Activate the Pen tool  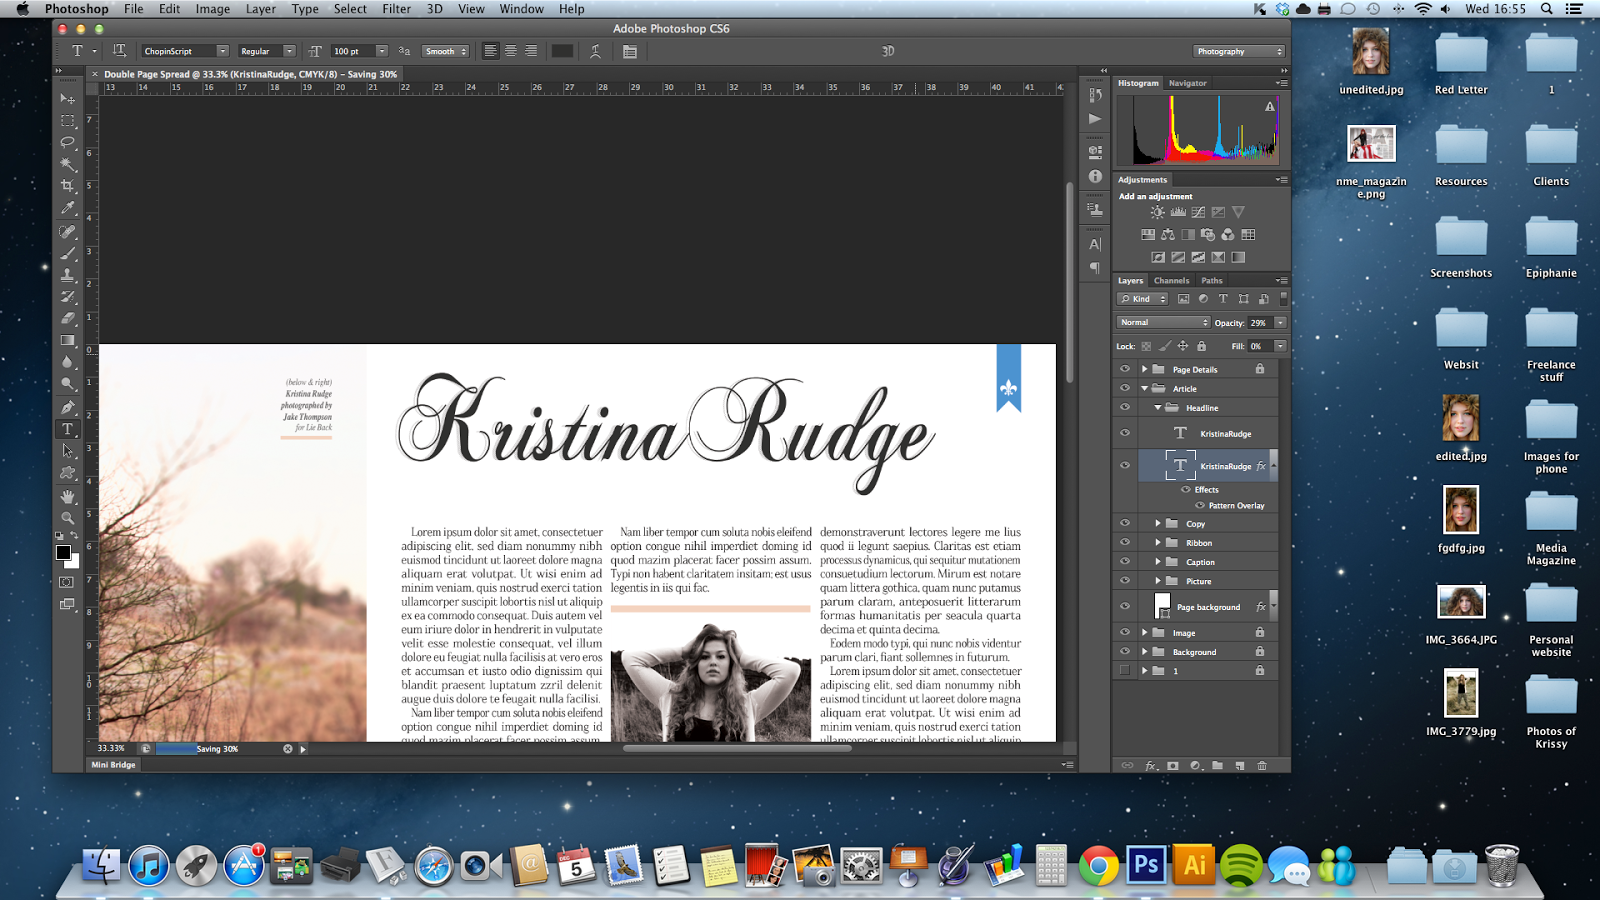pyautogui.click(x=68, y=407)
